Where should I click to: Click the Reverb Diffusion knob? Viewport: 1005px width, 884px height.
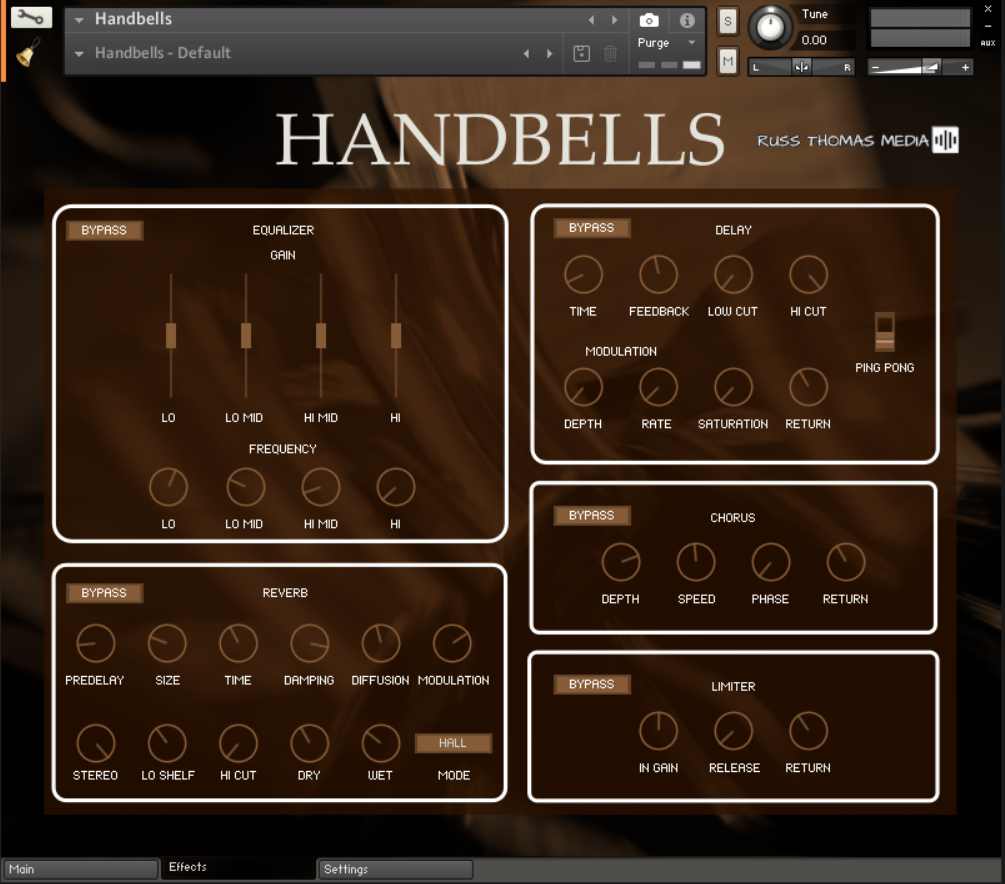[x=381, y=643]
